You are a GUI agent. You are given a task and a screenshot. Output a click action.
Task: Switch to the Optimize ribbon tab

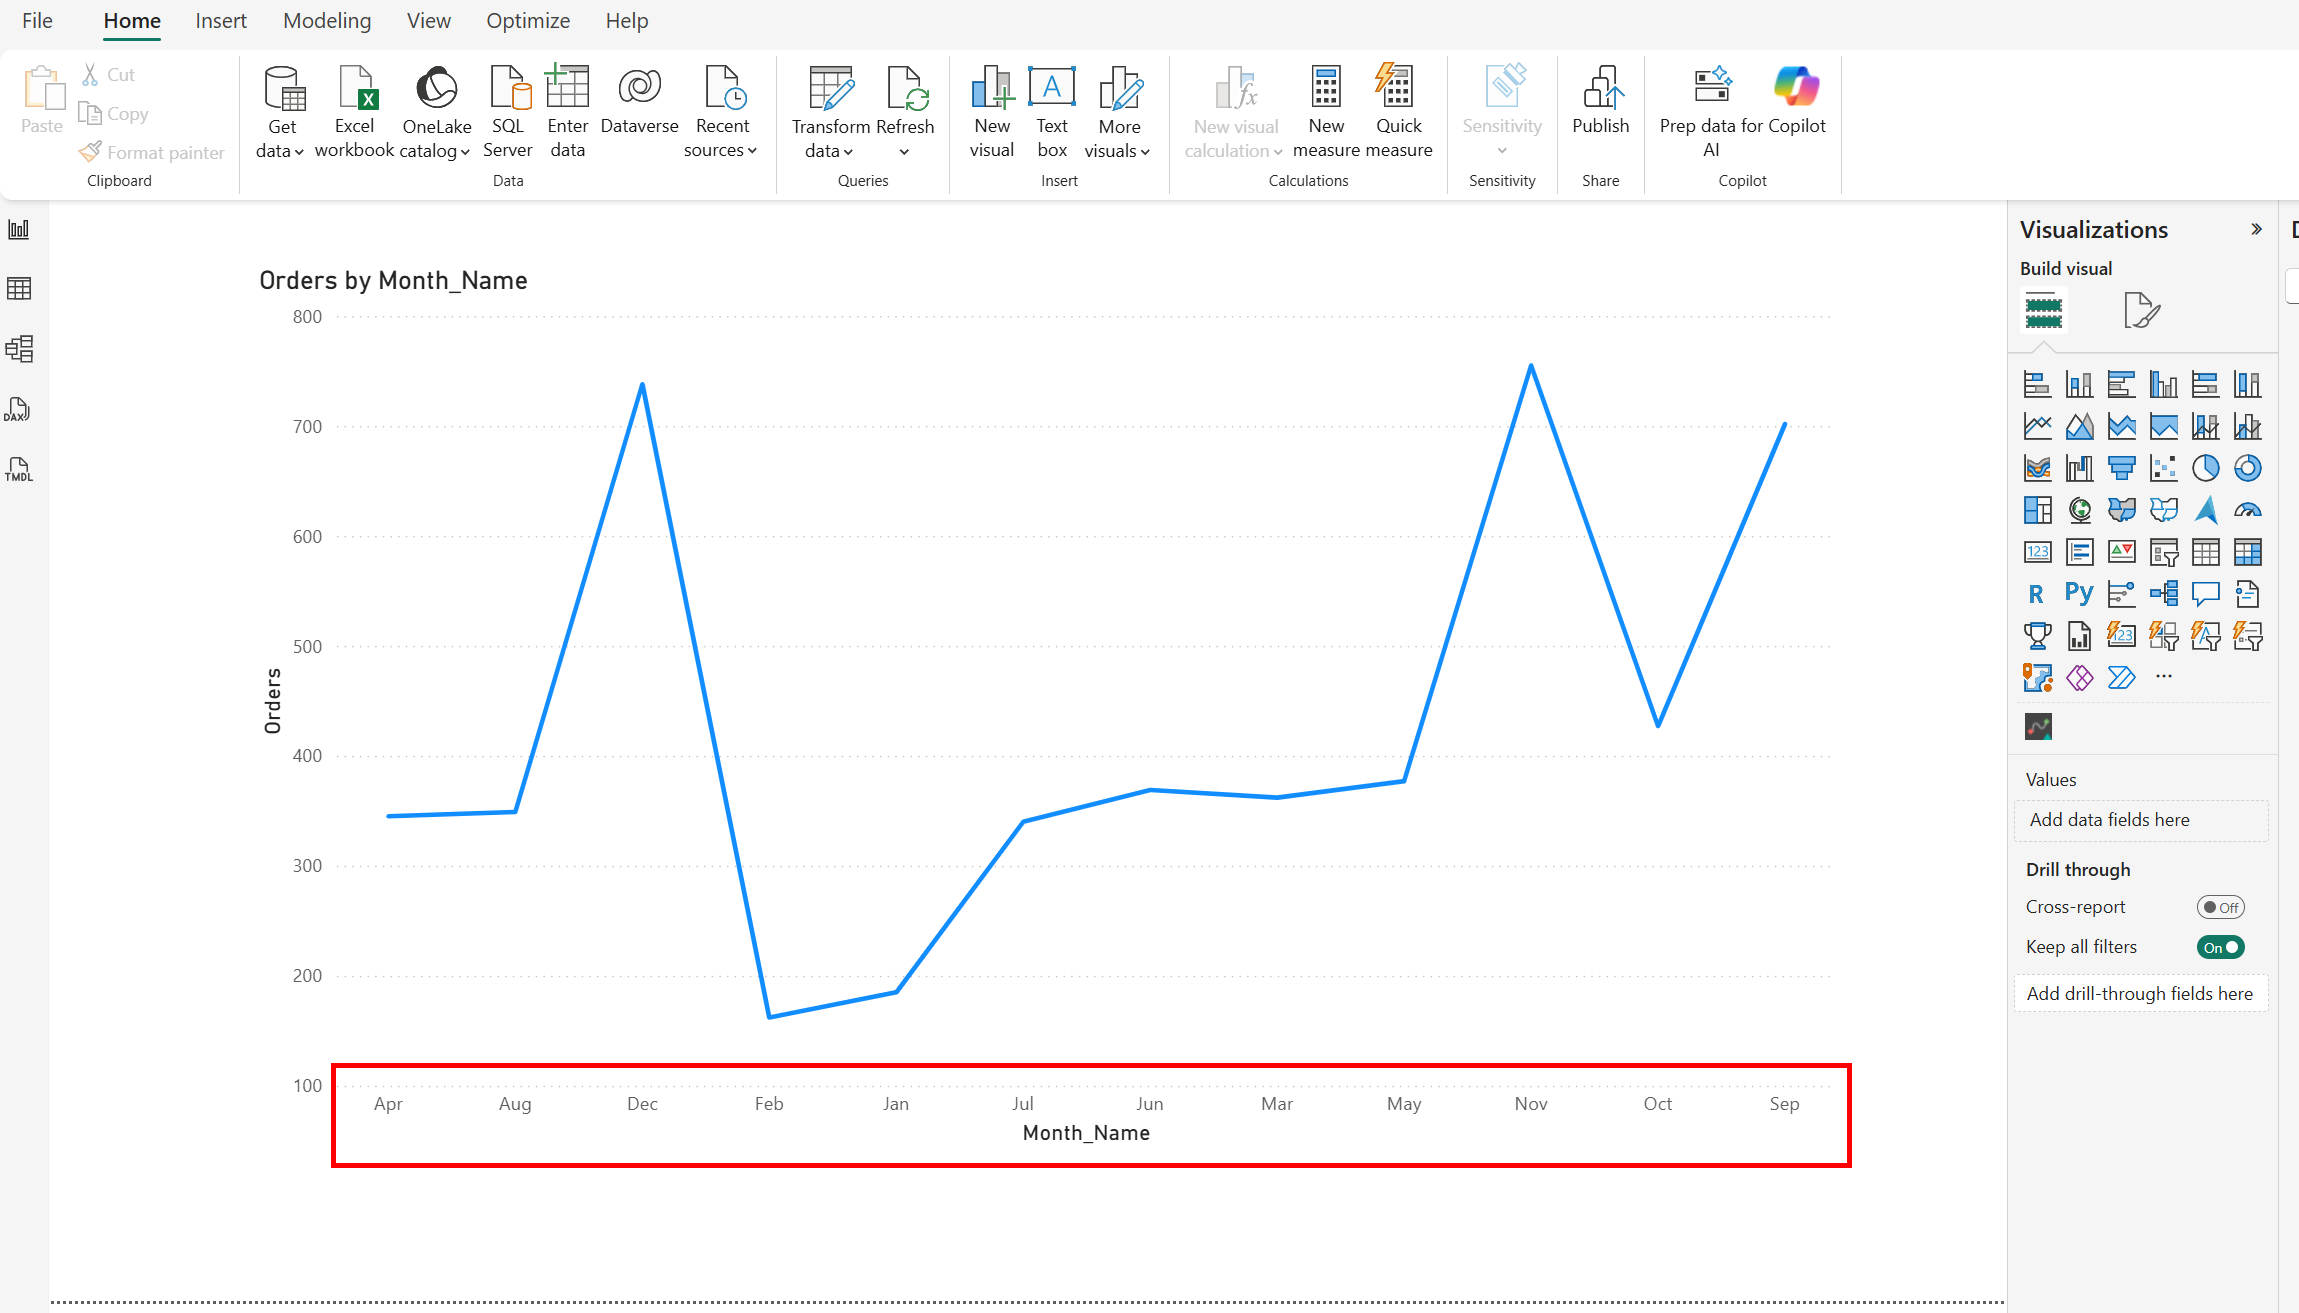coord(528,21)
